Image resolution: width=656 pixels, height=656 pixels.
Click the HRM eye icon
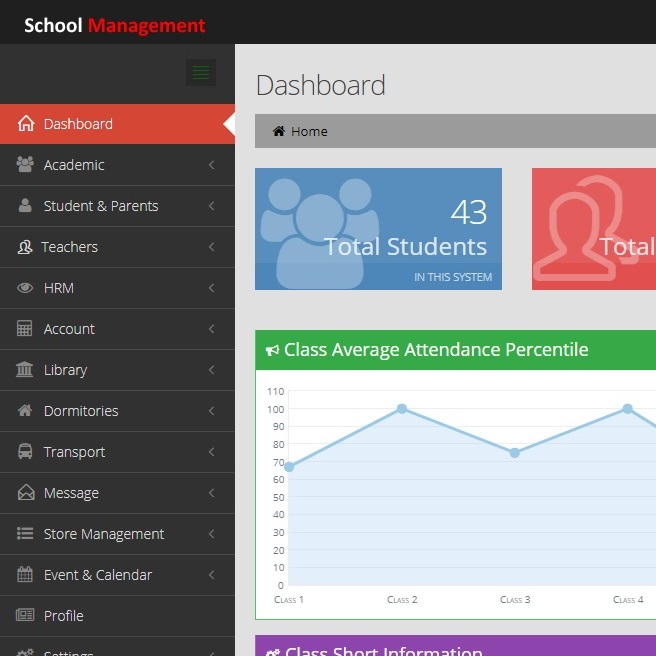tap(25, 288)
